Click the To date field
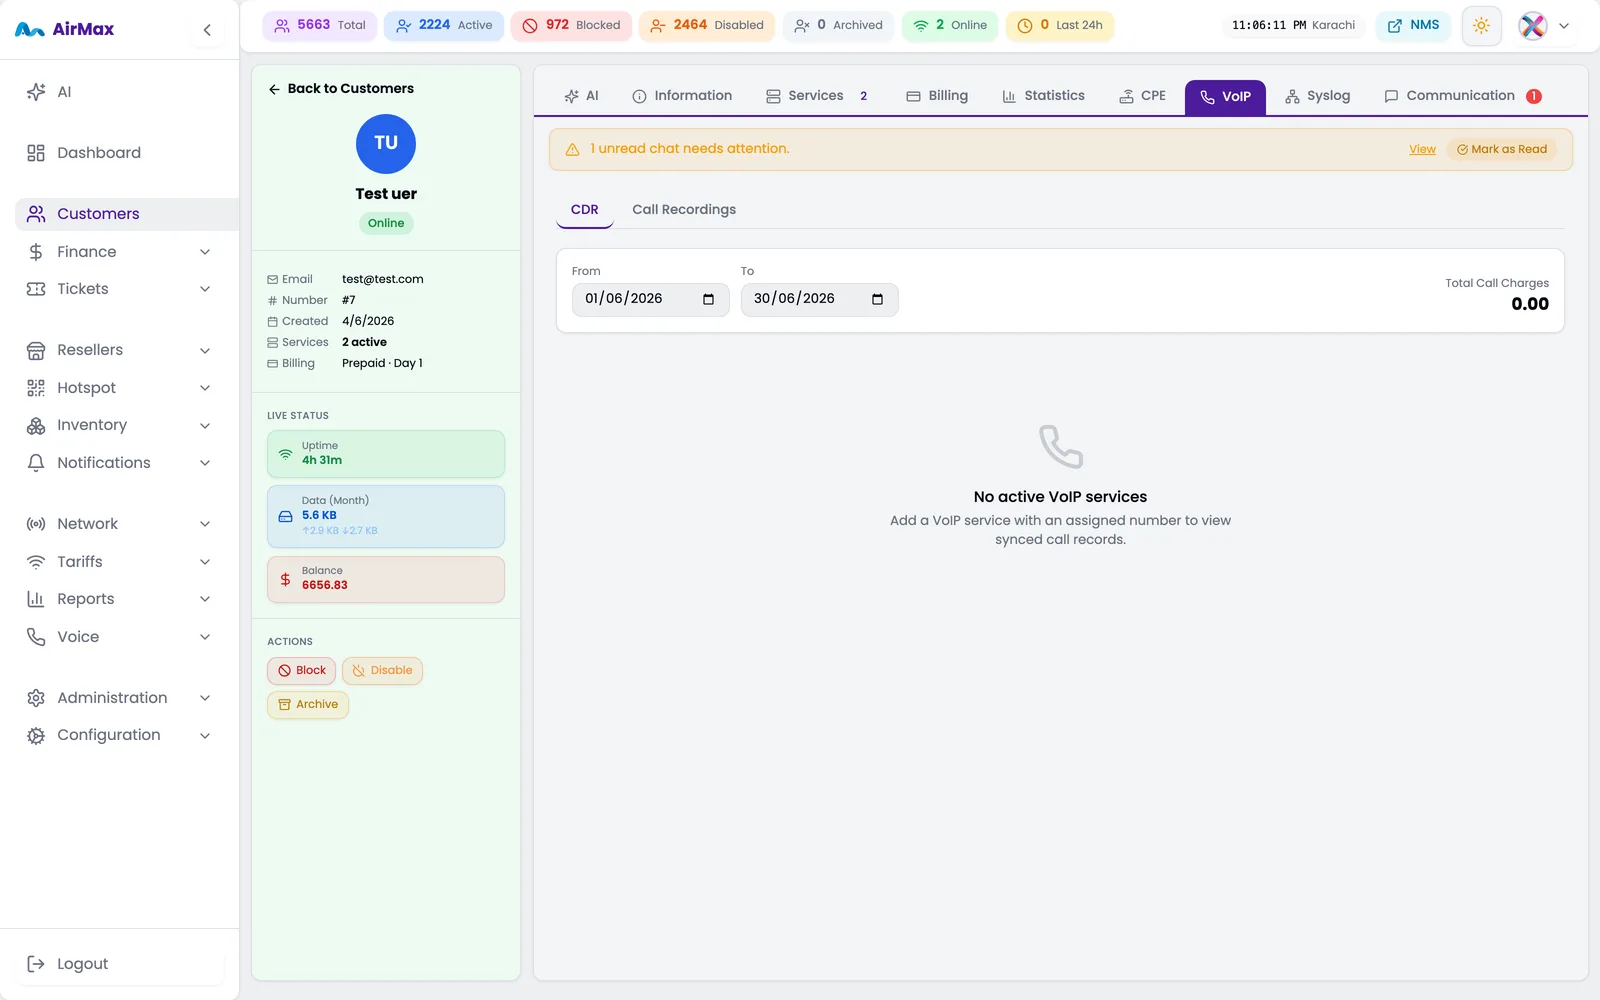1600x1000 pixels. 820,299
